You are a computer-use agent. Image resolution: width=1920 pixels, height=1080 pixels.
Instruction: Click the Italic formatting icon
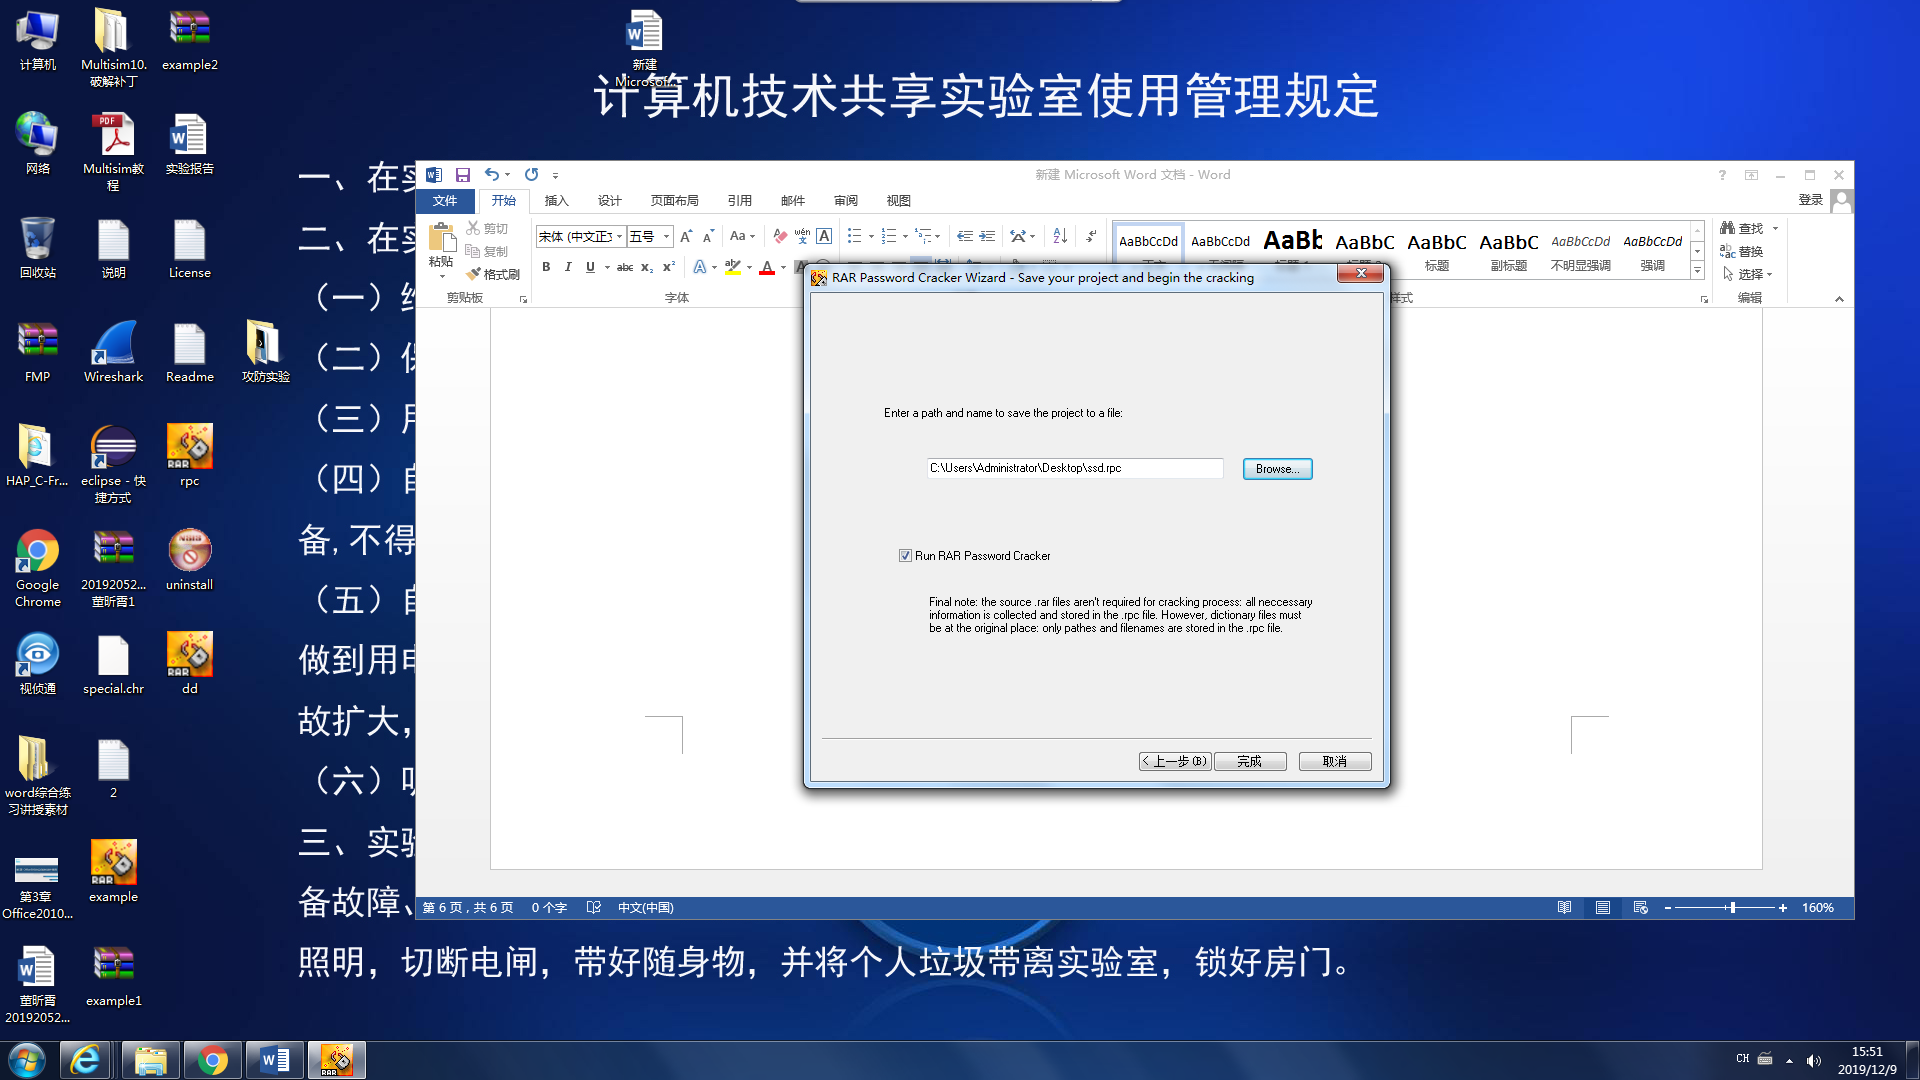(568, 267)
